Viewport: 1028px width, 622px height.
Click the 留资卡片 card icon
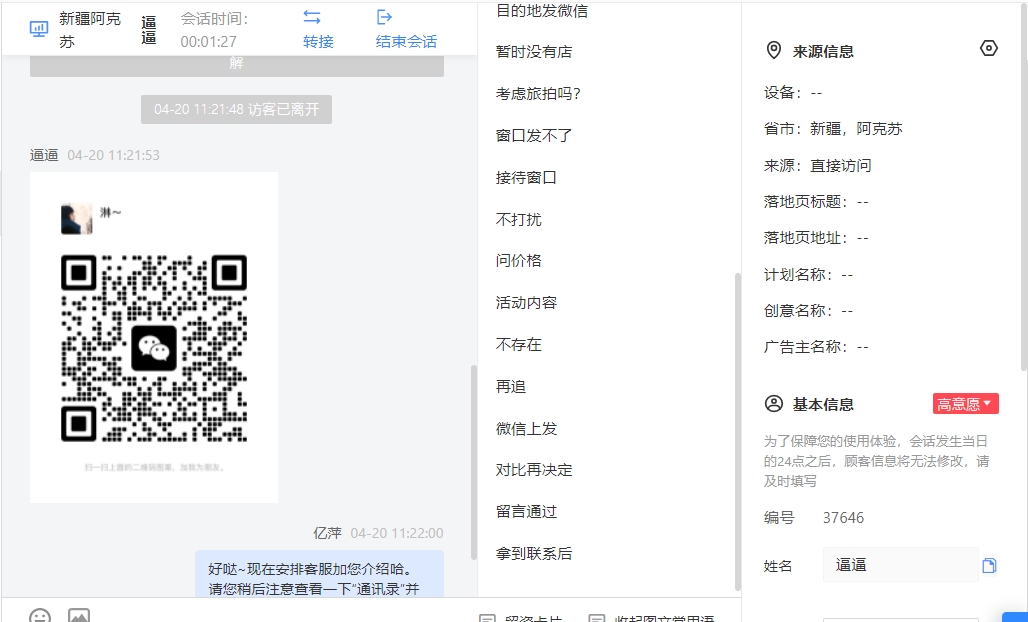pyautogui.click(x=487, y=618)
